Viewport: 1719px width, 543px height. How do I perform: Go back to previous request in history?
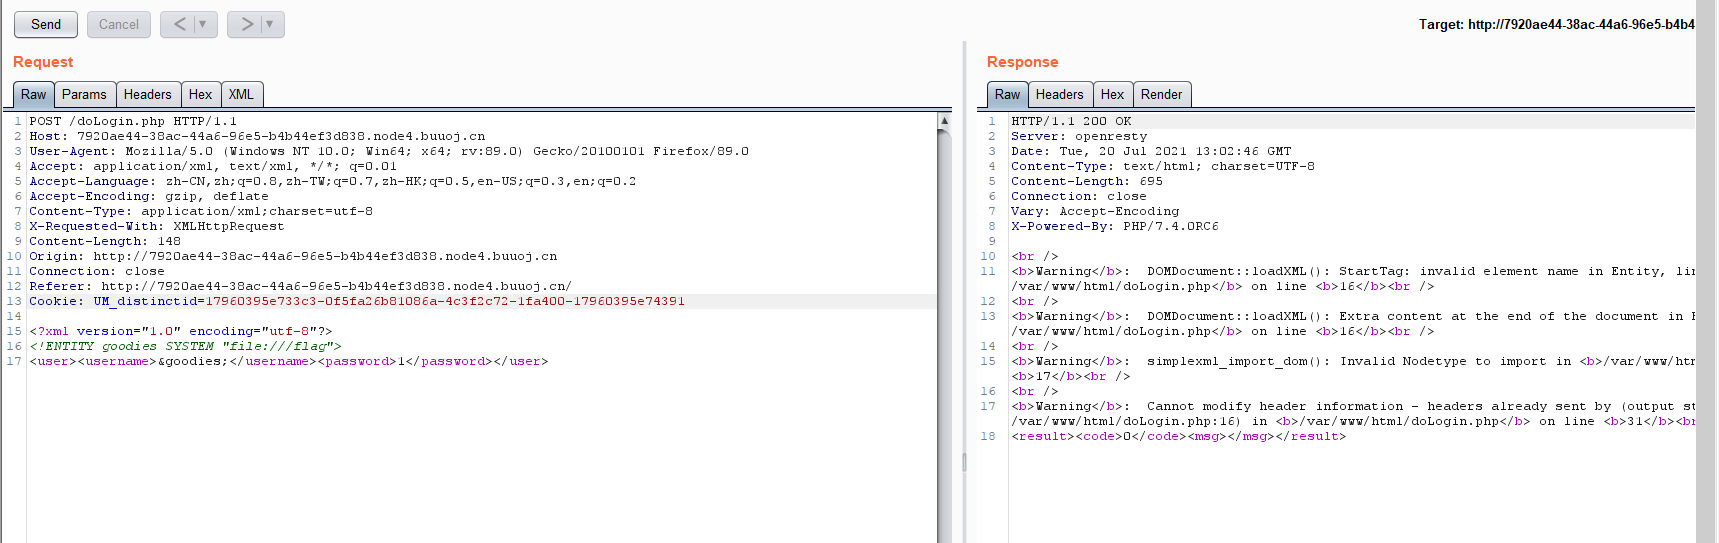tap(179, 24)
